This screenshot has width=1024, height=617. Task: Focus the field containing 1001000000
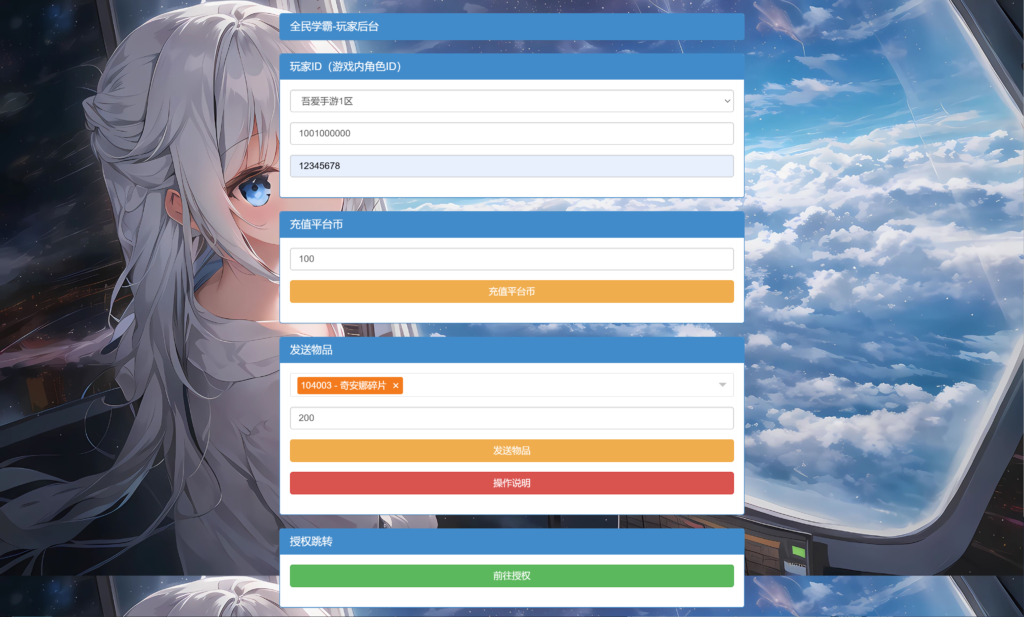[511, 133]
